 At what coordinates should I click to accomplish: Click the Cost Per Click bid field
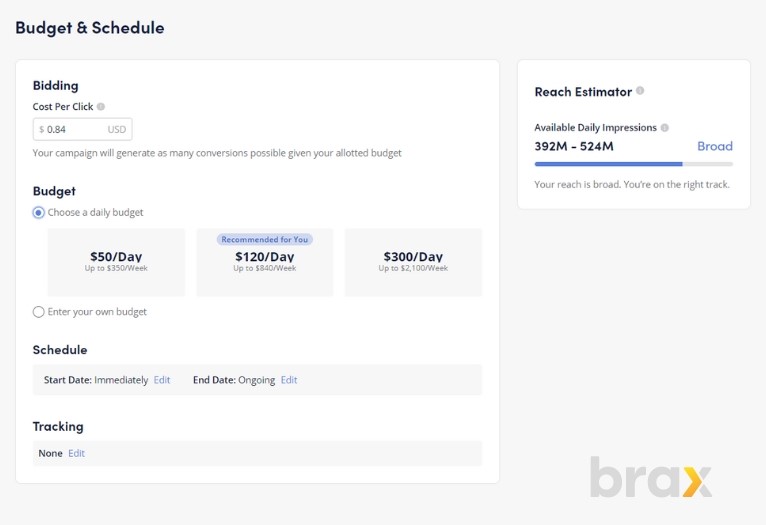click(x=83, y=129)
